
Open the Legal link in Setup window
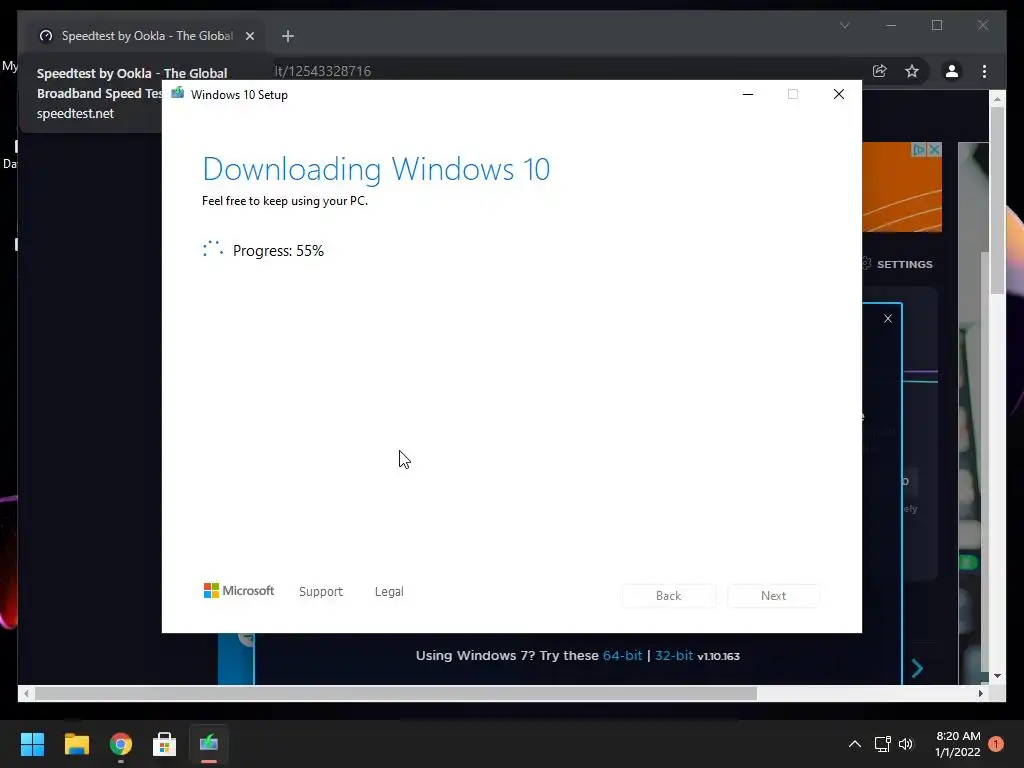[389, 591]
